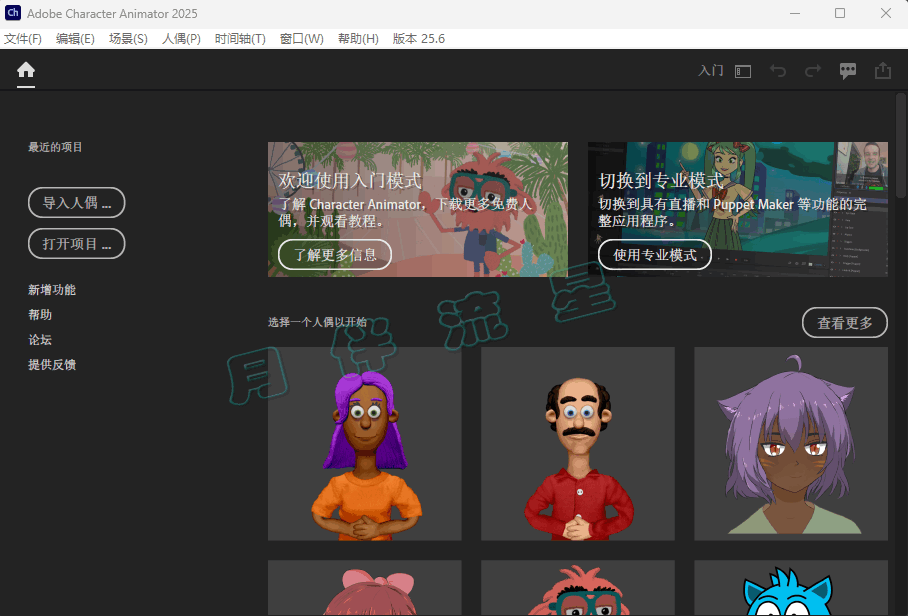908x616 pixels.
Task: Click the Share export icon
Action: pos(883,71)
